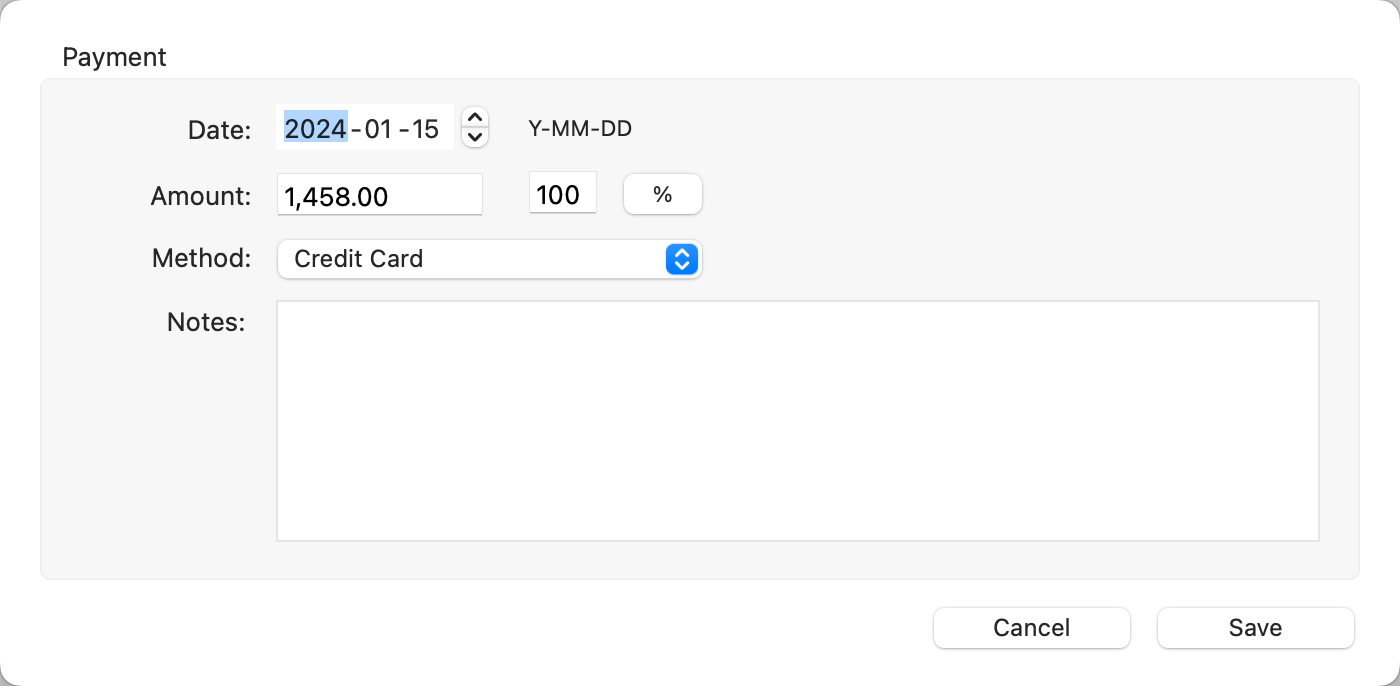Focus the Amount field showing 1,458.00

[x=379, y=196]
